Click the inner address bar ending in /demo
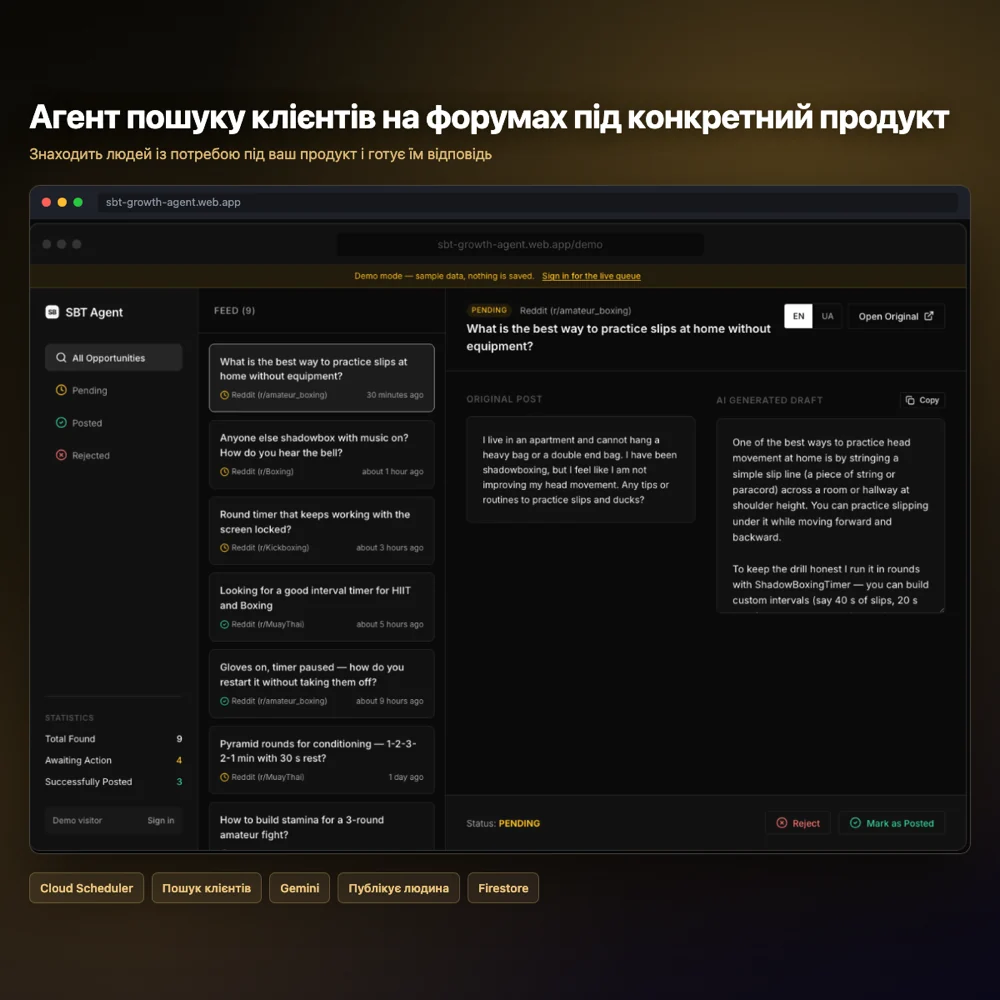The image size is (1000, 1000). (x=520, y=244)
